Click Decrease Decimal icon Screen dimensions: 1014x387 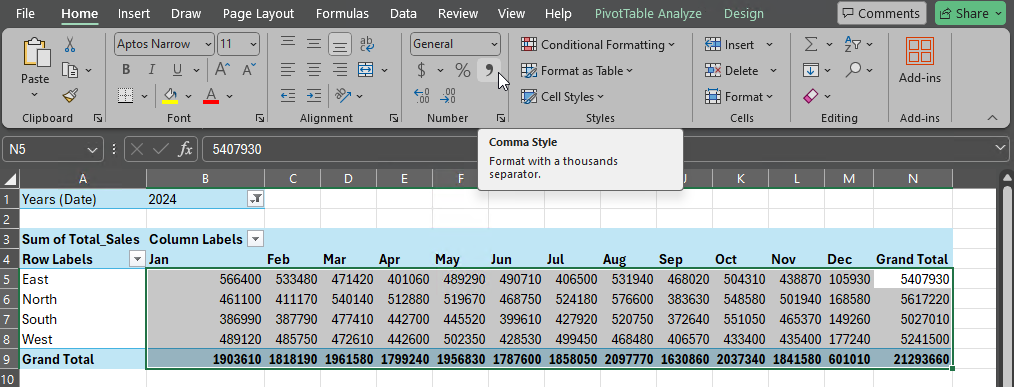pyautogui.click(x=448, y=96)
